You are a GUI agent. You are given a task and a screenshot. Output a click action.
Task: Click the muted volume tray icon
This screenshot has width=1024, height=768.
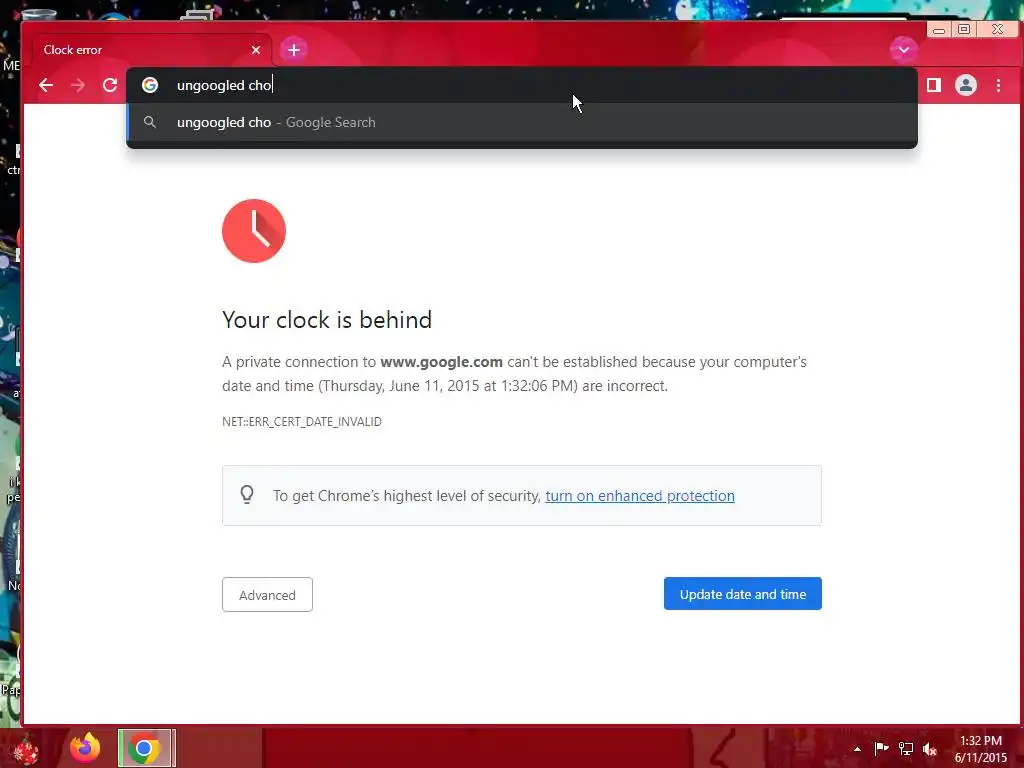[x=930, y=749]
